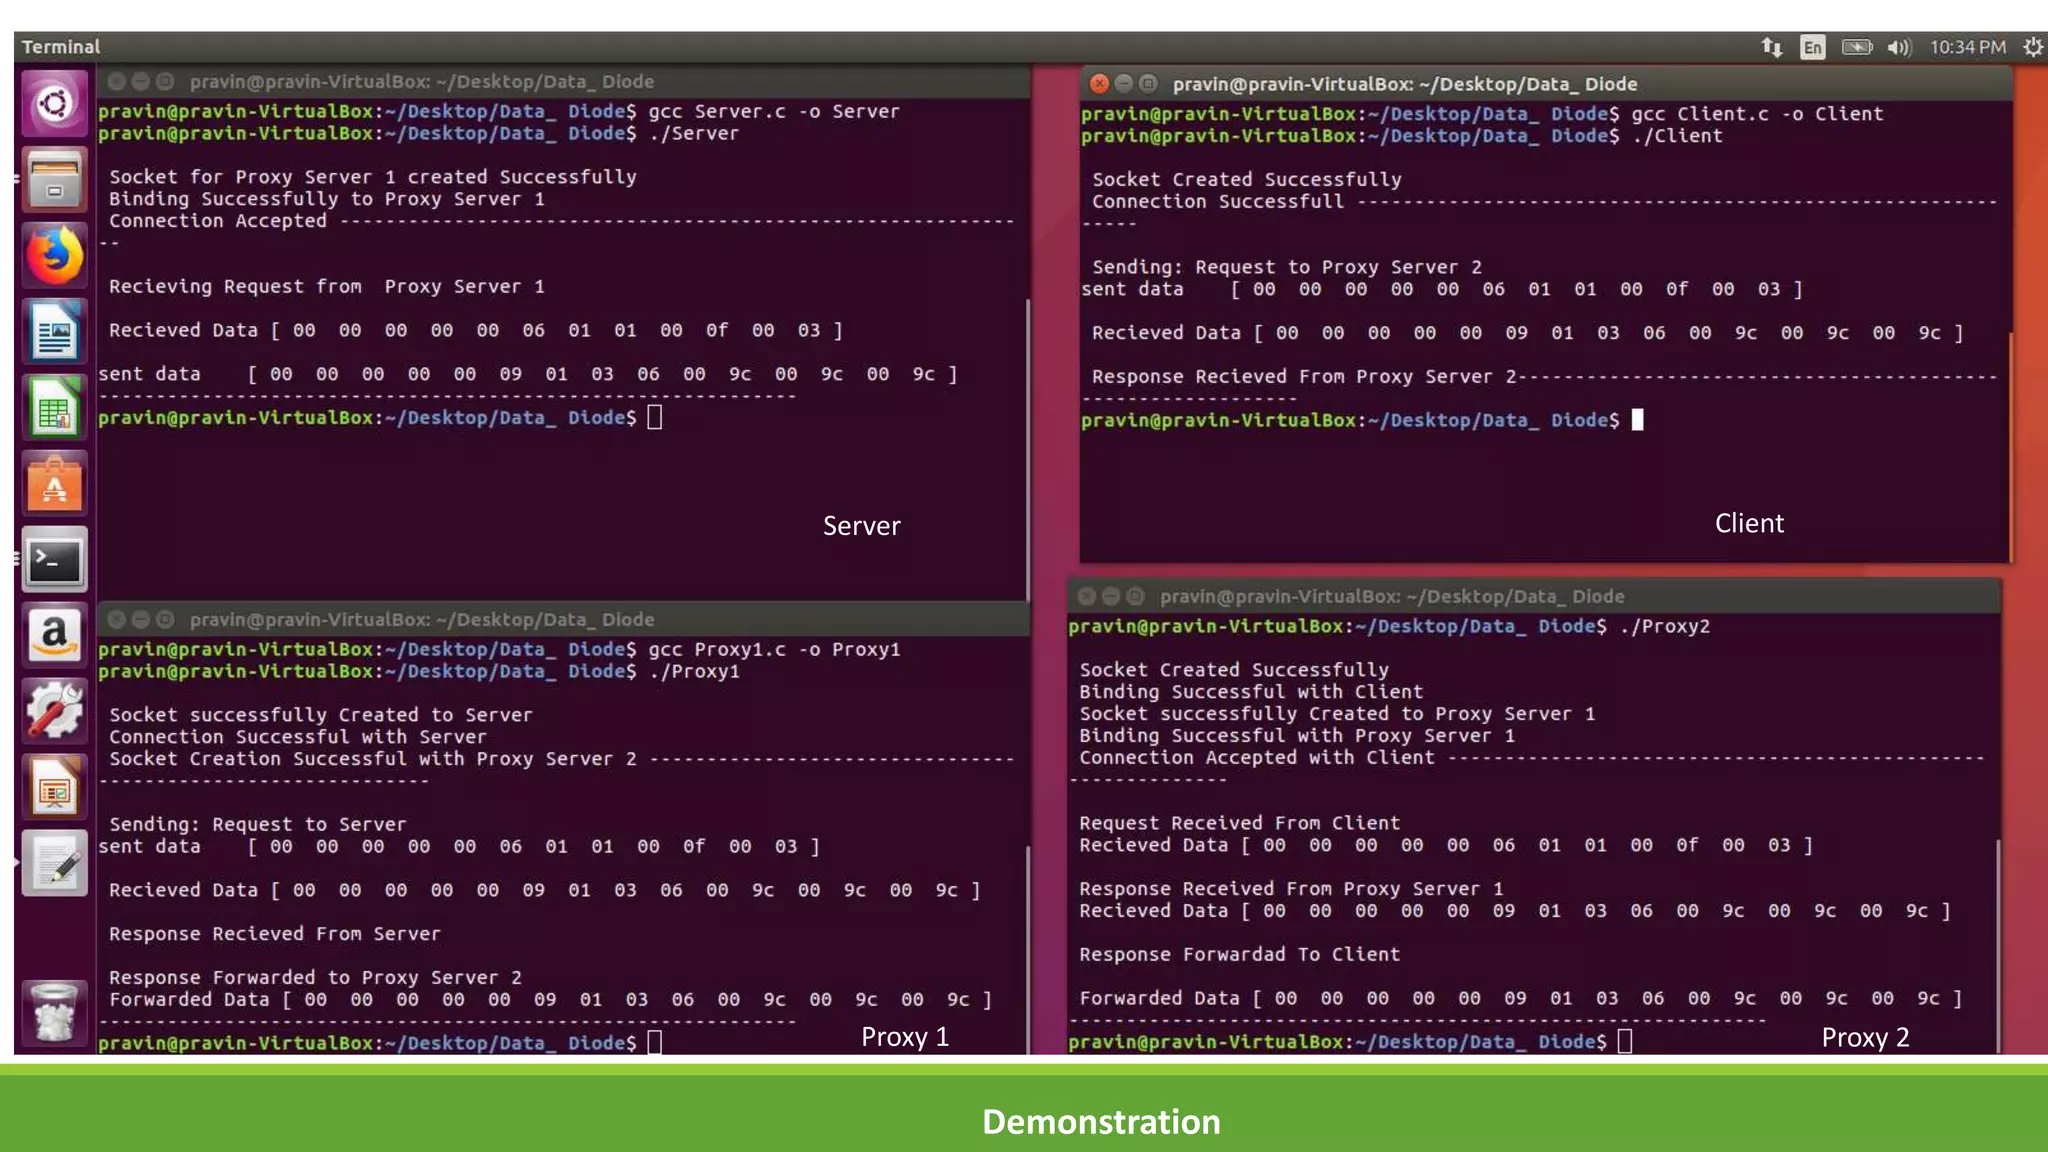Click './Proxy2' command text
Screen dimensions: 2048x1152
1665,626
